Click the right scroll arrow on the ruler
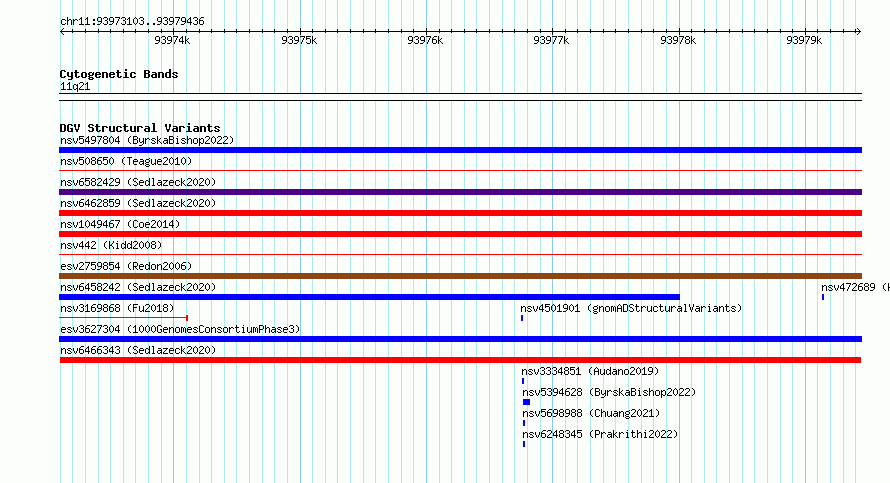This screenshot has height=483, width=890. click(858, 32)
